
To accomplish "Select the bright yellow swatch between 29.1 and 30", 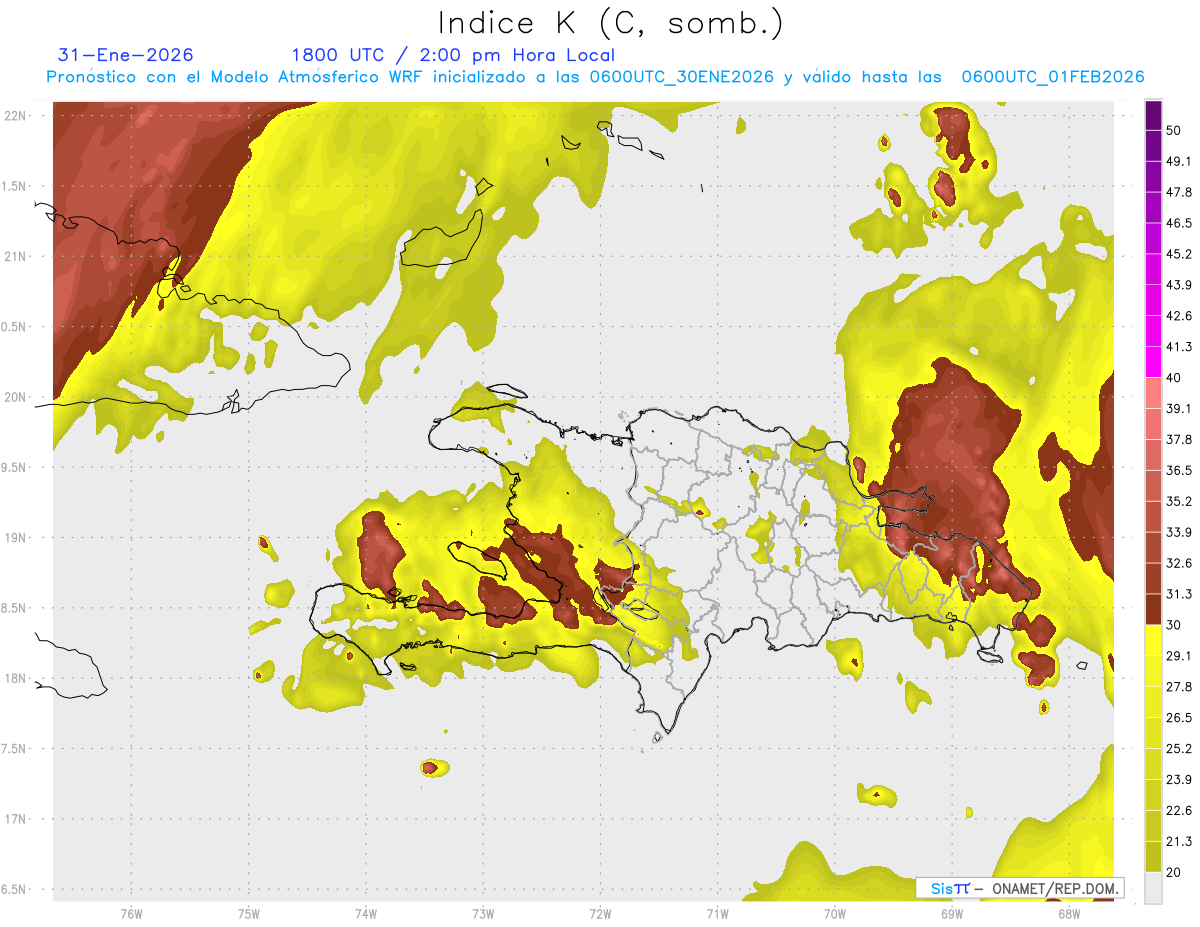I will coord(1153,641).
